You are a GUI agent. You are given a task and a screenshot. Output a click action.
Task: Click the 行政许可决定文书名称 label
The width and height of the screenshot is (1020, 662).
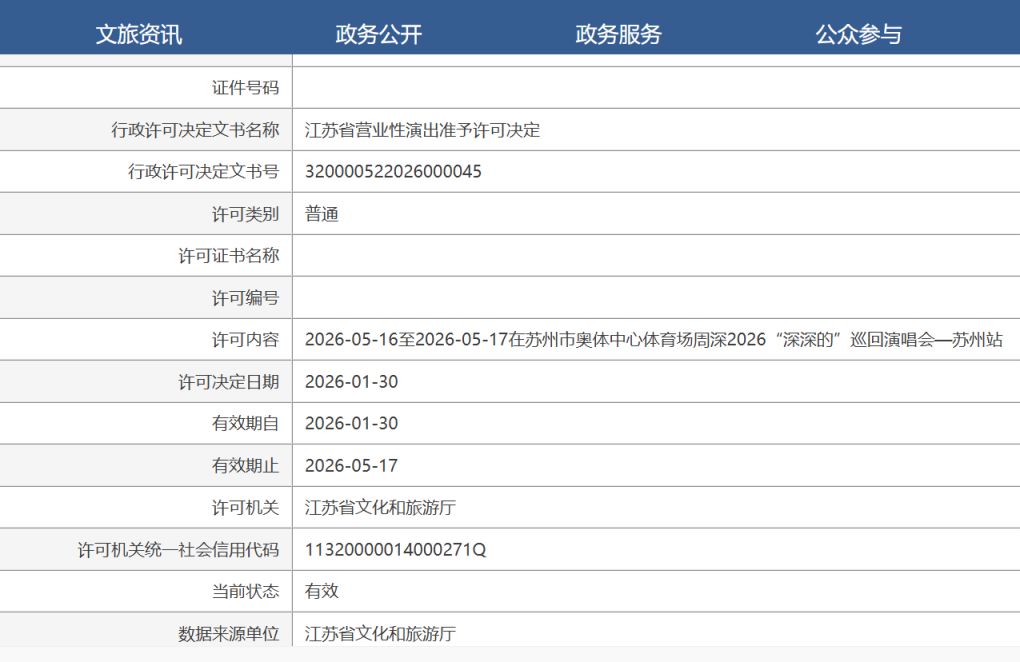pos(195,130)
